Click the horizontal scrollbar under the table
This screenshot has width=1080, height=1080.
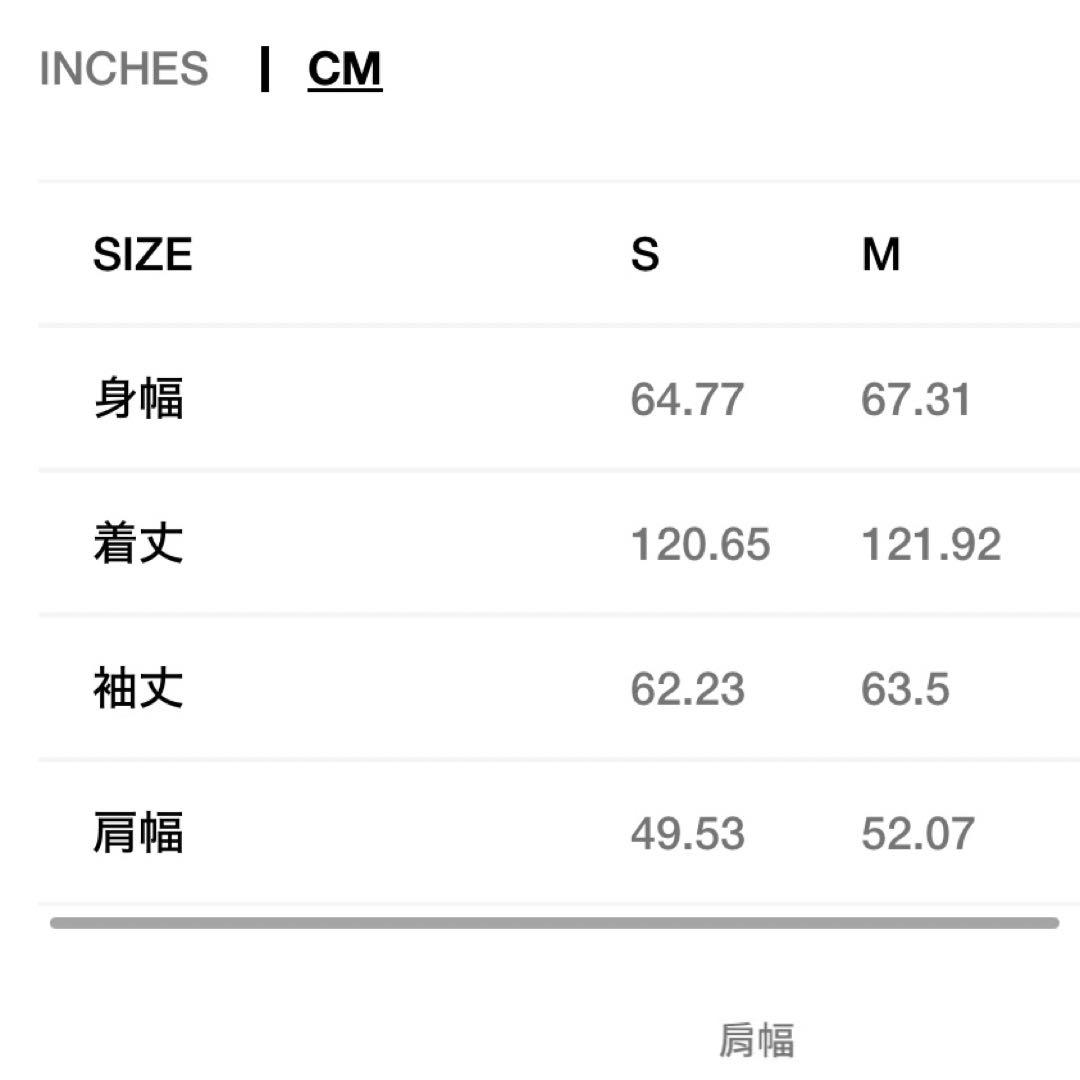coord(554,923)
